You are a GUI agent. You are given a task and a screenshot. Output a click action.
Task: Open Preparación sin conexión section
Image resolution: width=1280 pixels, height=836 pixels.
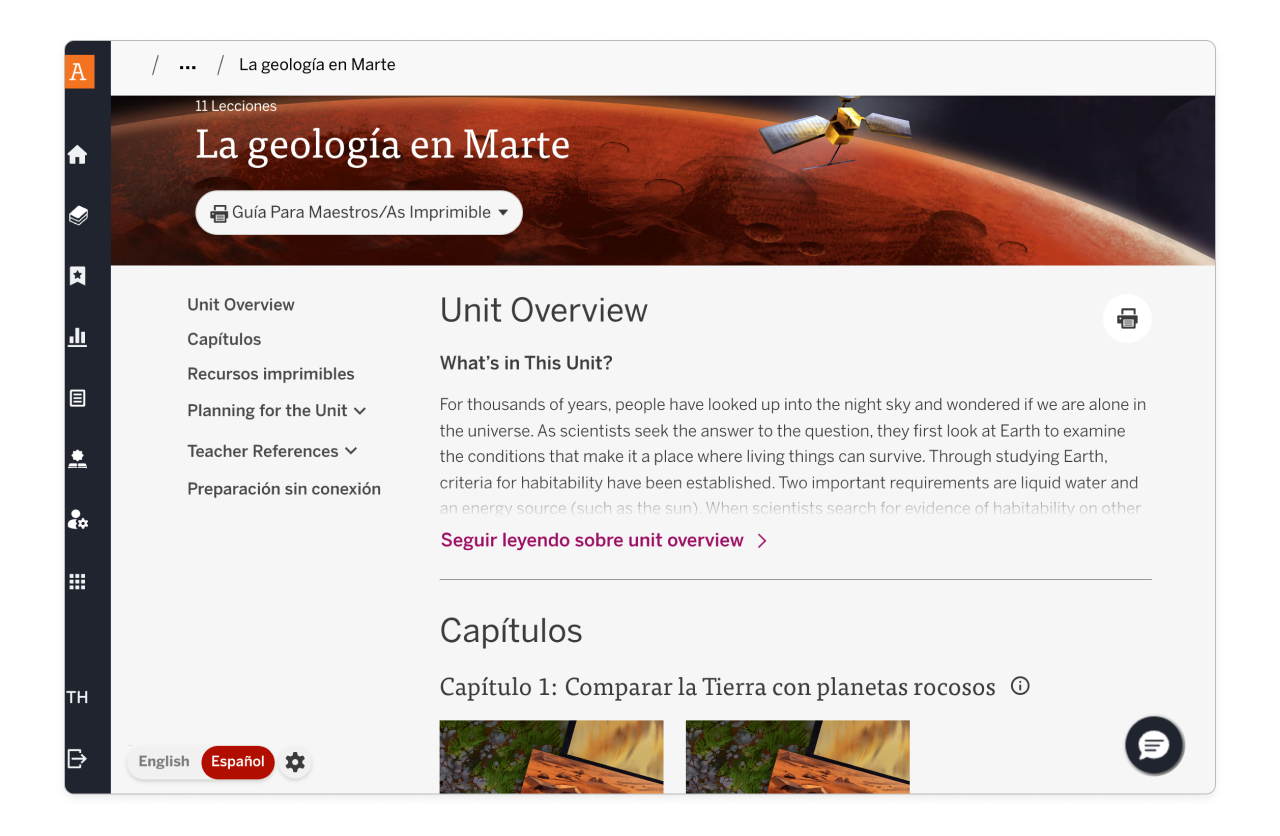coord(284,488)
